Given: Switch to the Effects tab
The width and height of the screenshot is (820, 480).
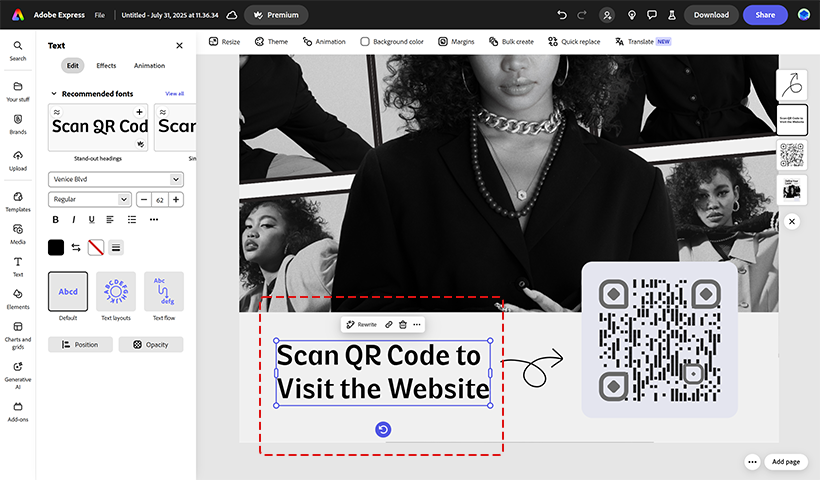Looking at the screenshot, I should click(106, 65).
